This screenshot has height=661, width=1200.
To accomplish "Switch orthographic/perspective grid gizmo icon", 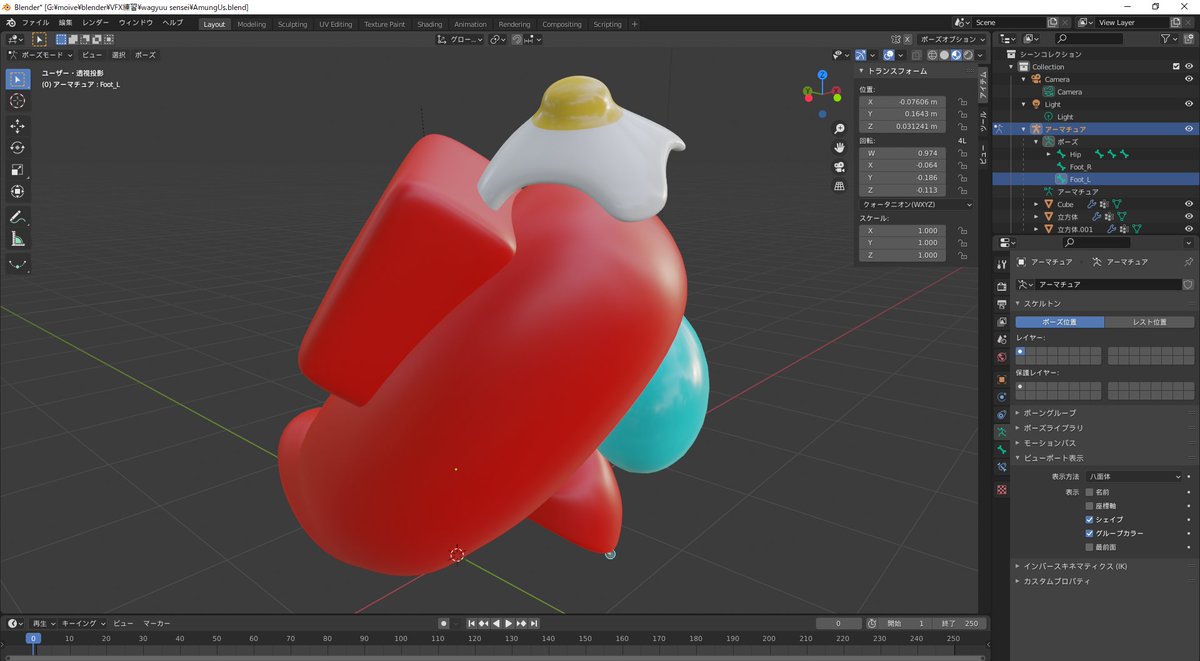I will click(x=839, y=186).
